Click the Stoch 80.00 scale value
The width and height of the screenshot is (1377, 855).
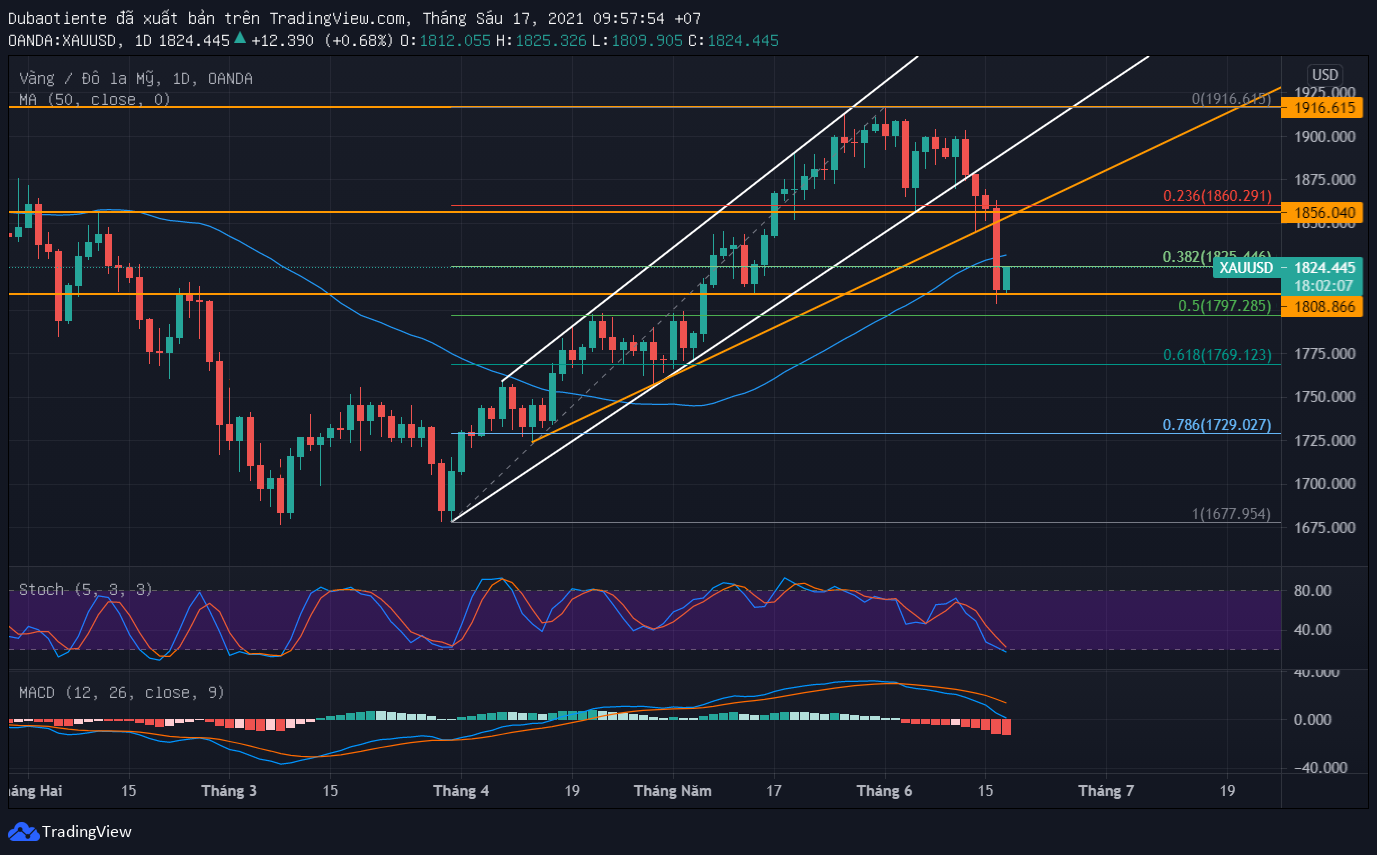(1312, 591)
